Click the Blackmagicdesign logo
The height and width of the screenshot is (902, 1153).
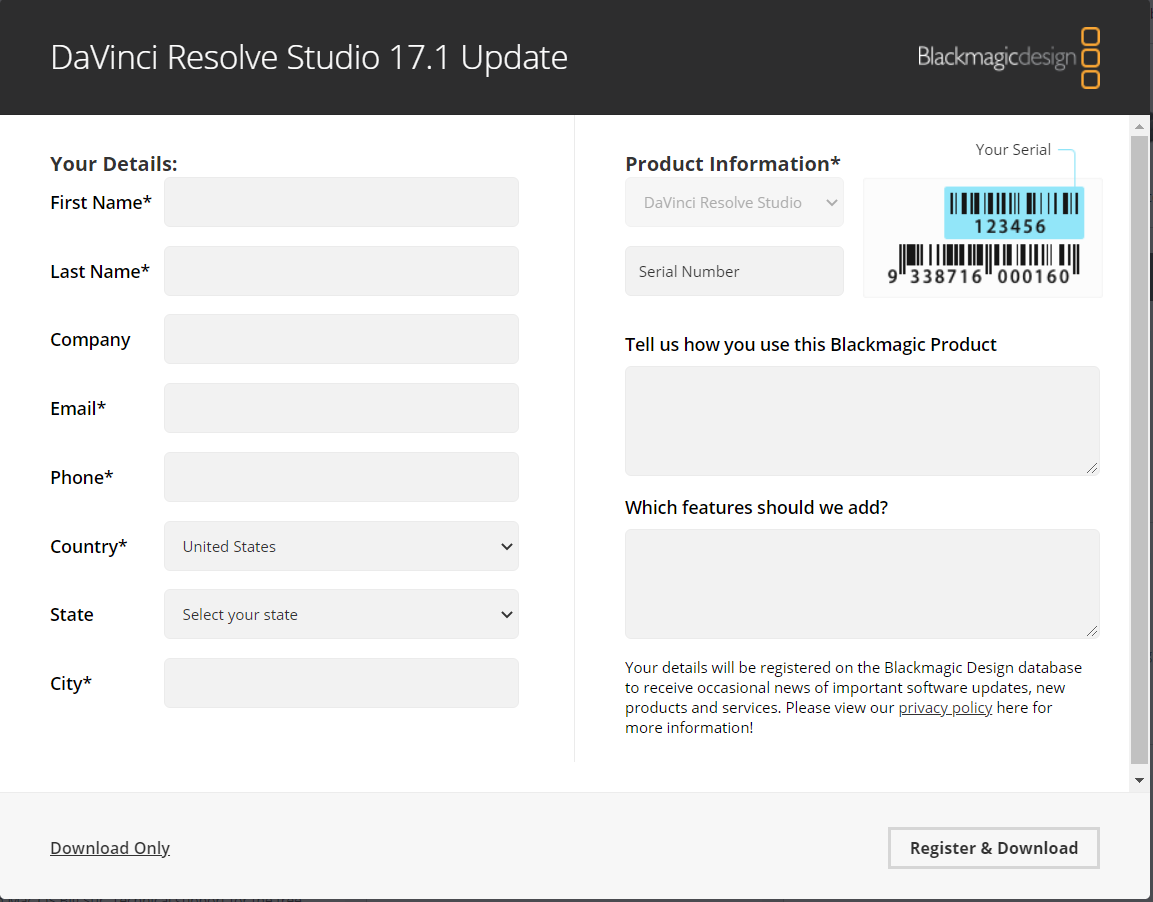[1009, 57]
